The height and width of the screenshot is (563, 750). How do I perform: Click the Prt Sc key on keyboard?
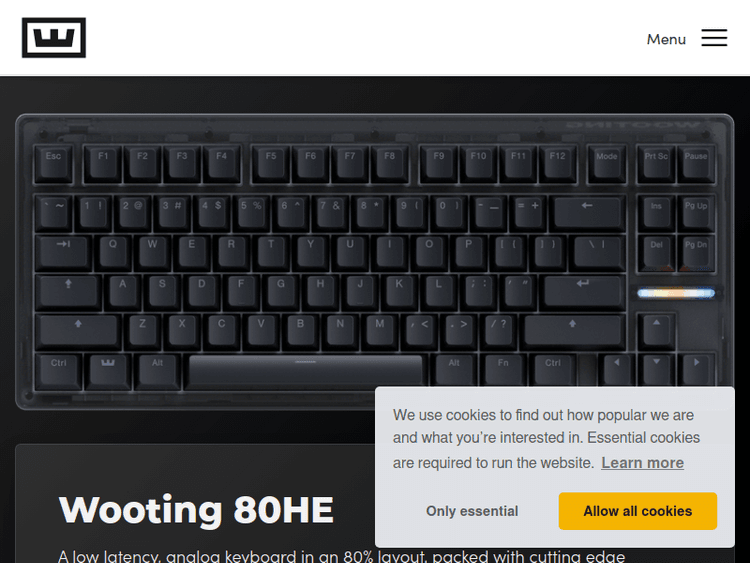click(x=656, y=164)
